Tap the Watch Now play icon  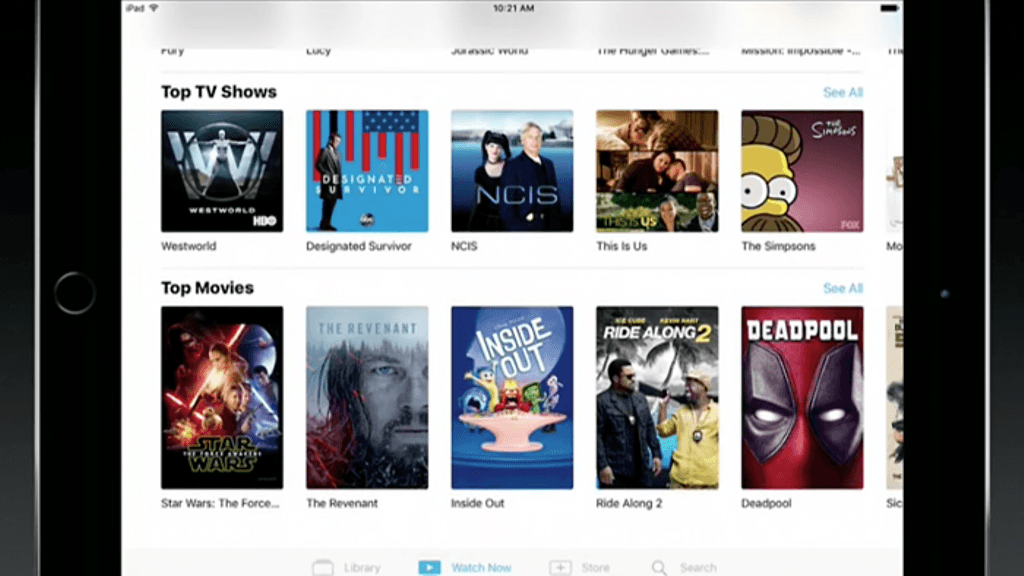429,567
